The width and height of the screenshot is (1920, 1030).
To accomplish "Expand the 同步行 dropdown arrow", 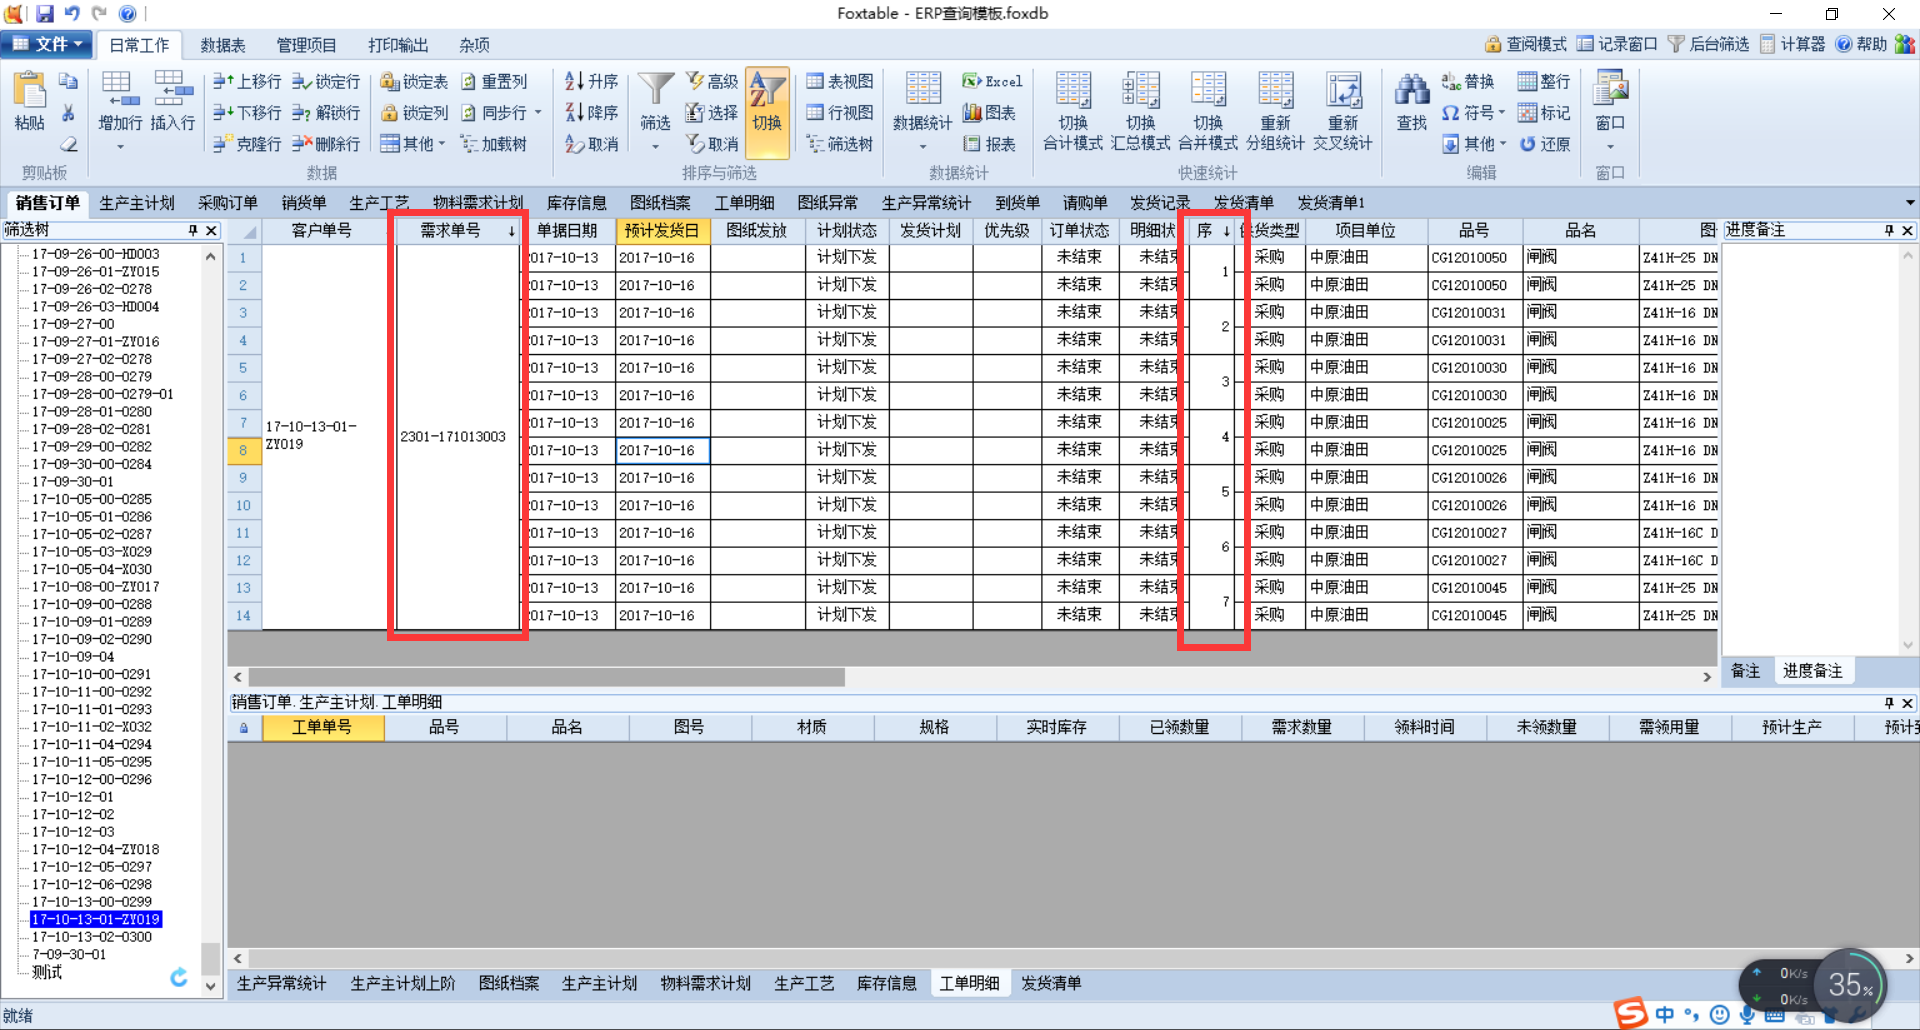I will (x=538, y=113).
